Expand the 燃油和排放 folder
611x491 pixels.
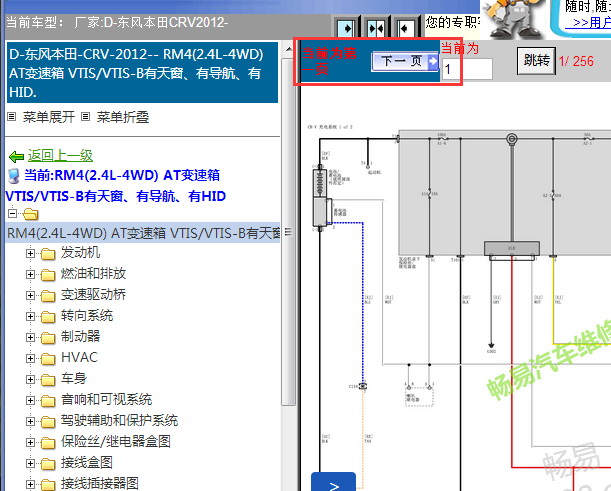click(x=30, y=274)
